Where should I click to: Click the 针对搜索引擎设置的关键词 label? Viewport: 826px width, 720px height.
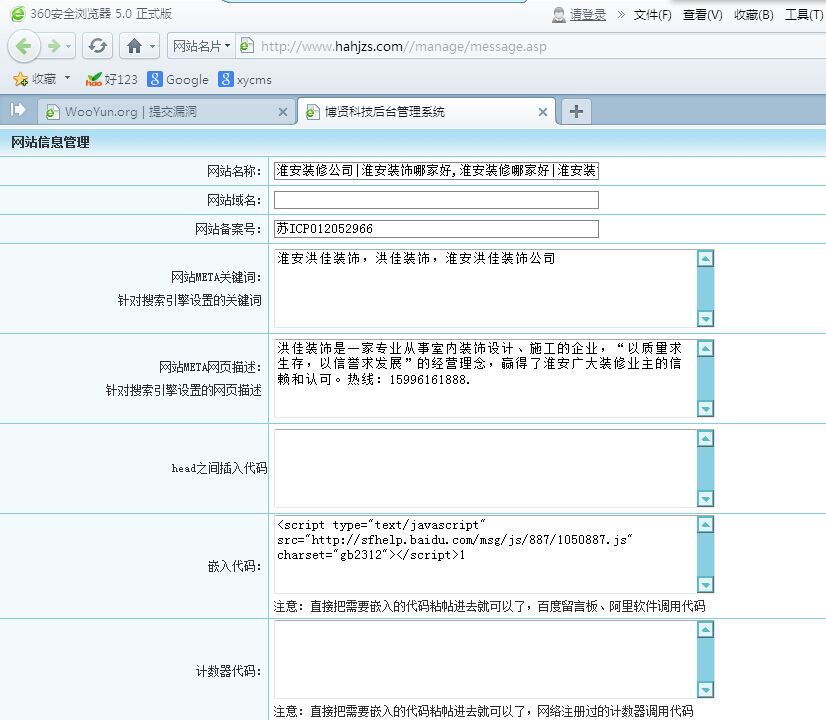(x=190, y=300)
